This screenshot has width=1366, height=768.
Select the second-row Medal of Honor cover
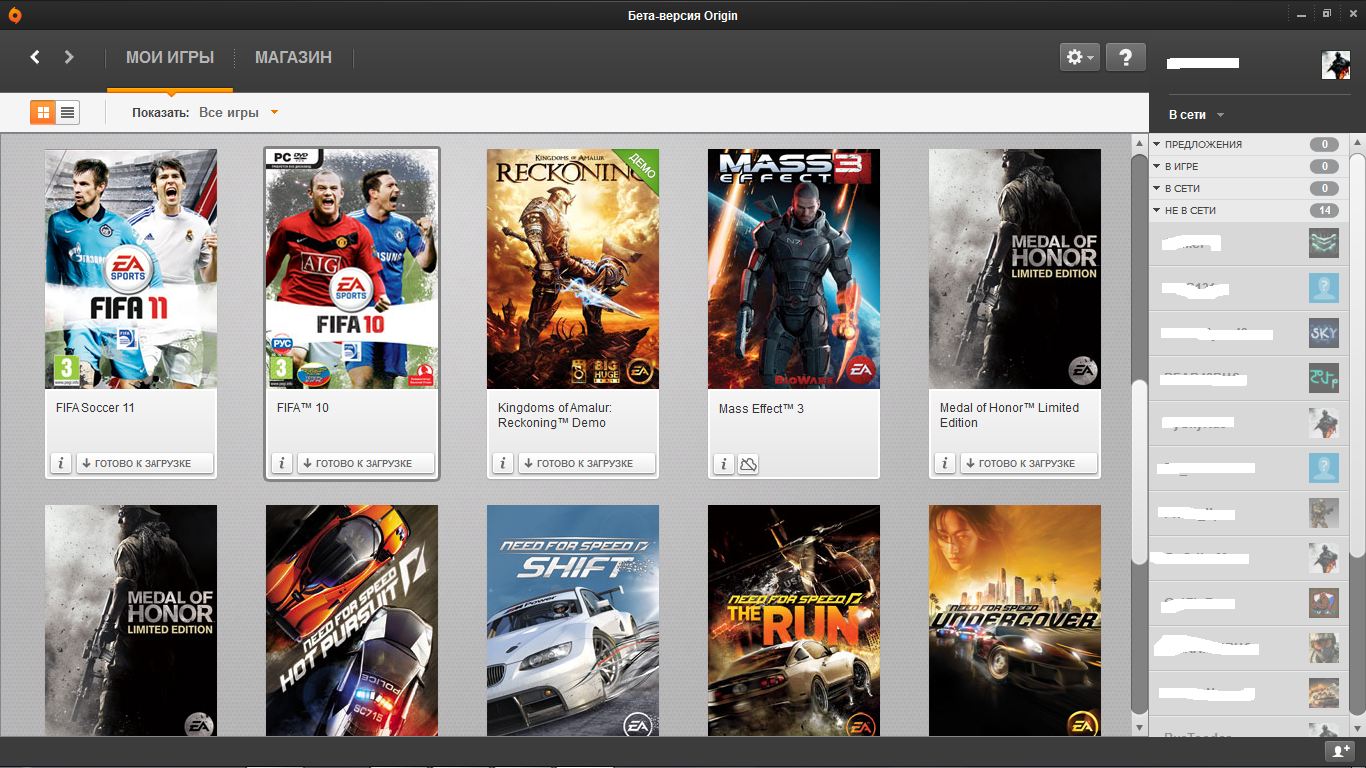coord(131,620)
